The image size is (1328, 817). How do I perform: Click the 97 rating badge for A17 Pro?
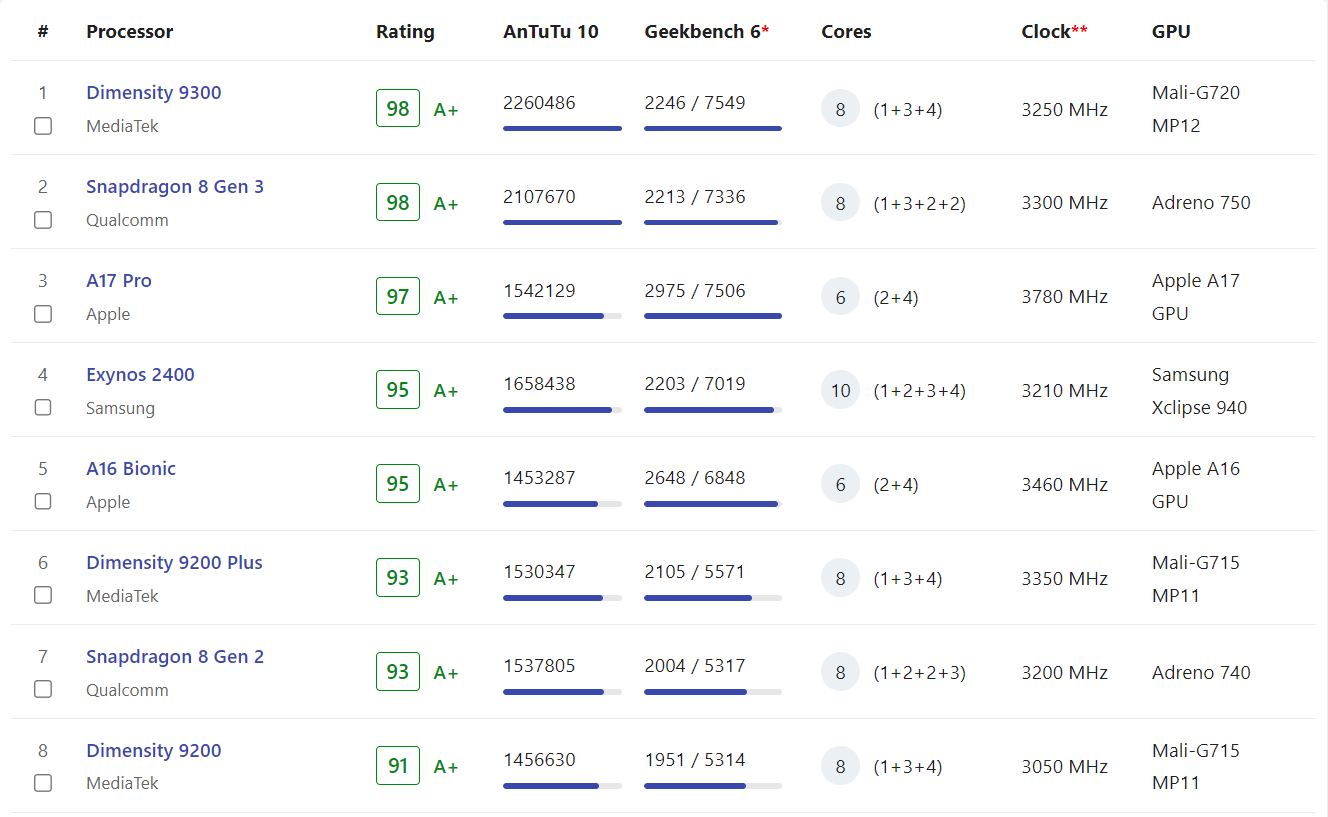(398, 297)
